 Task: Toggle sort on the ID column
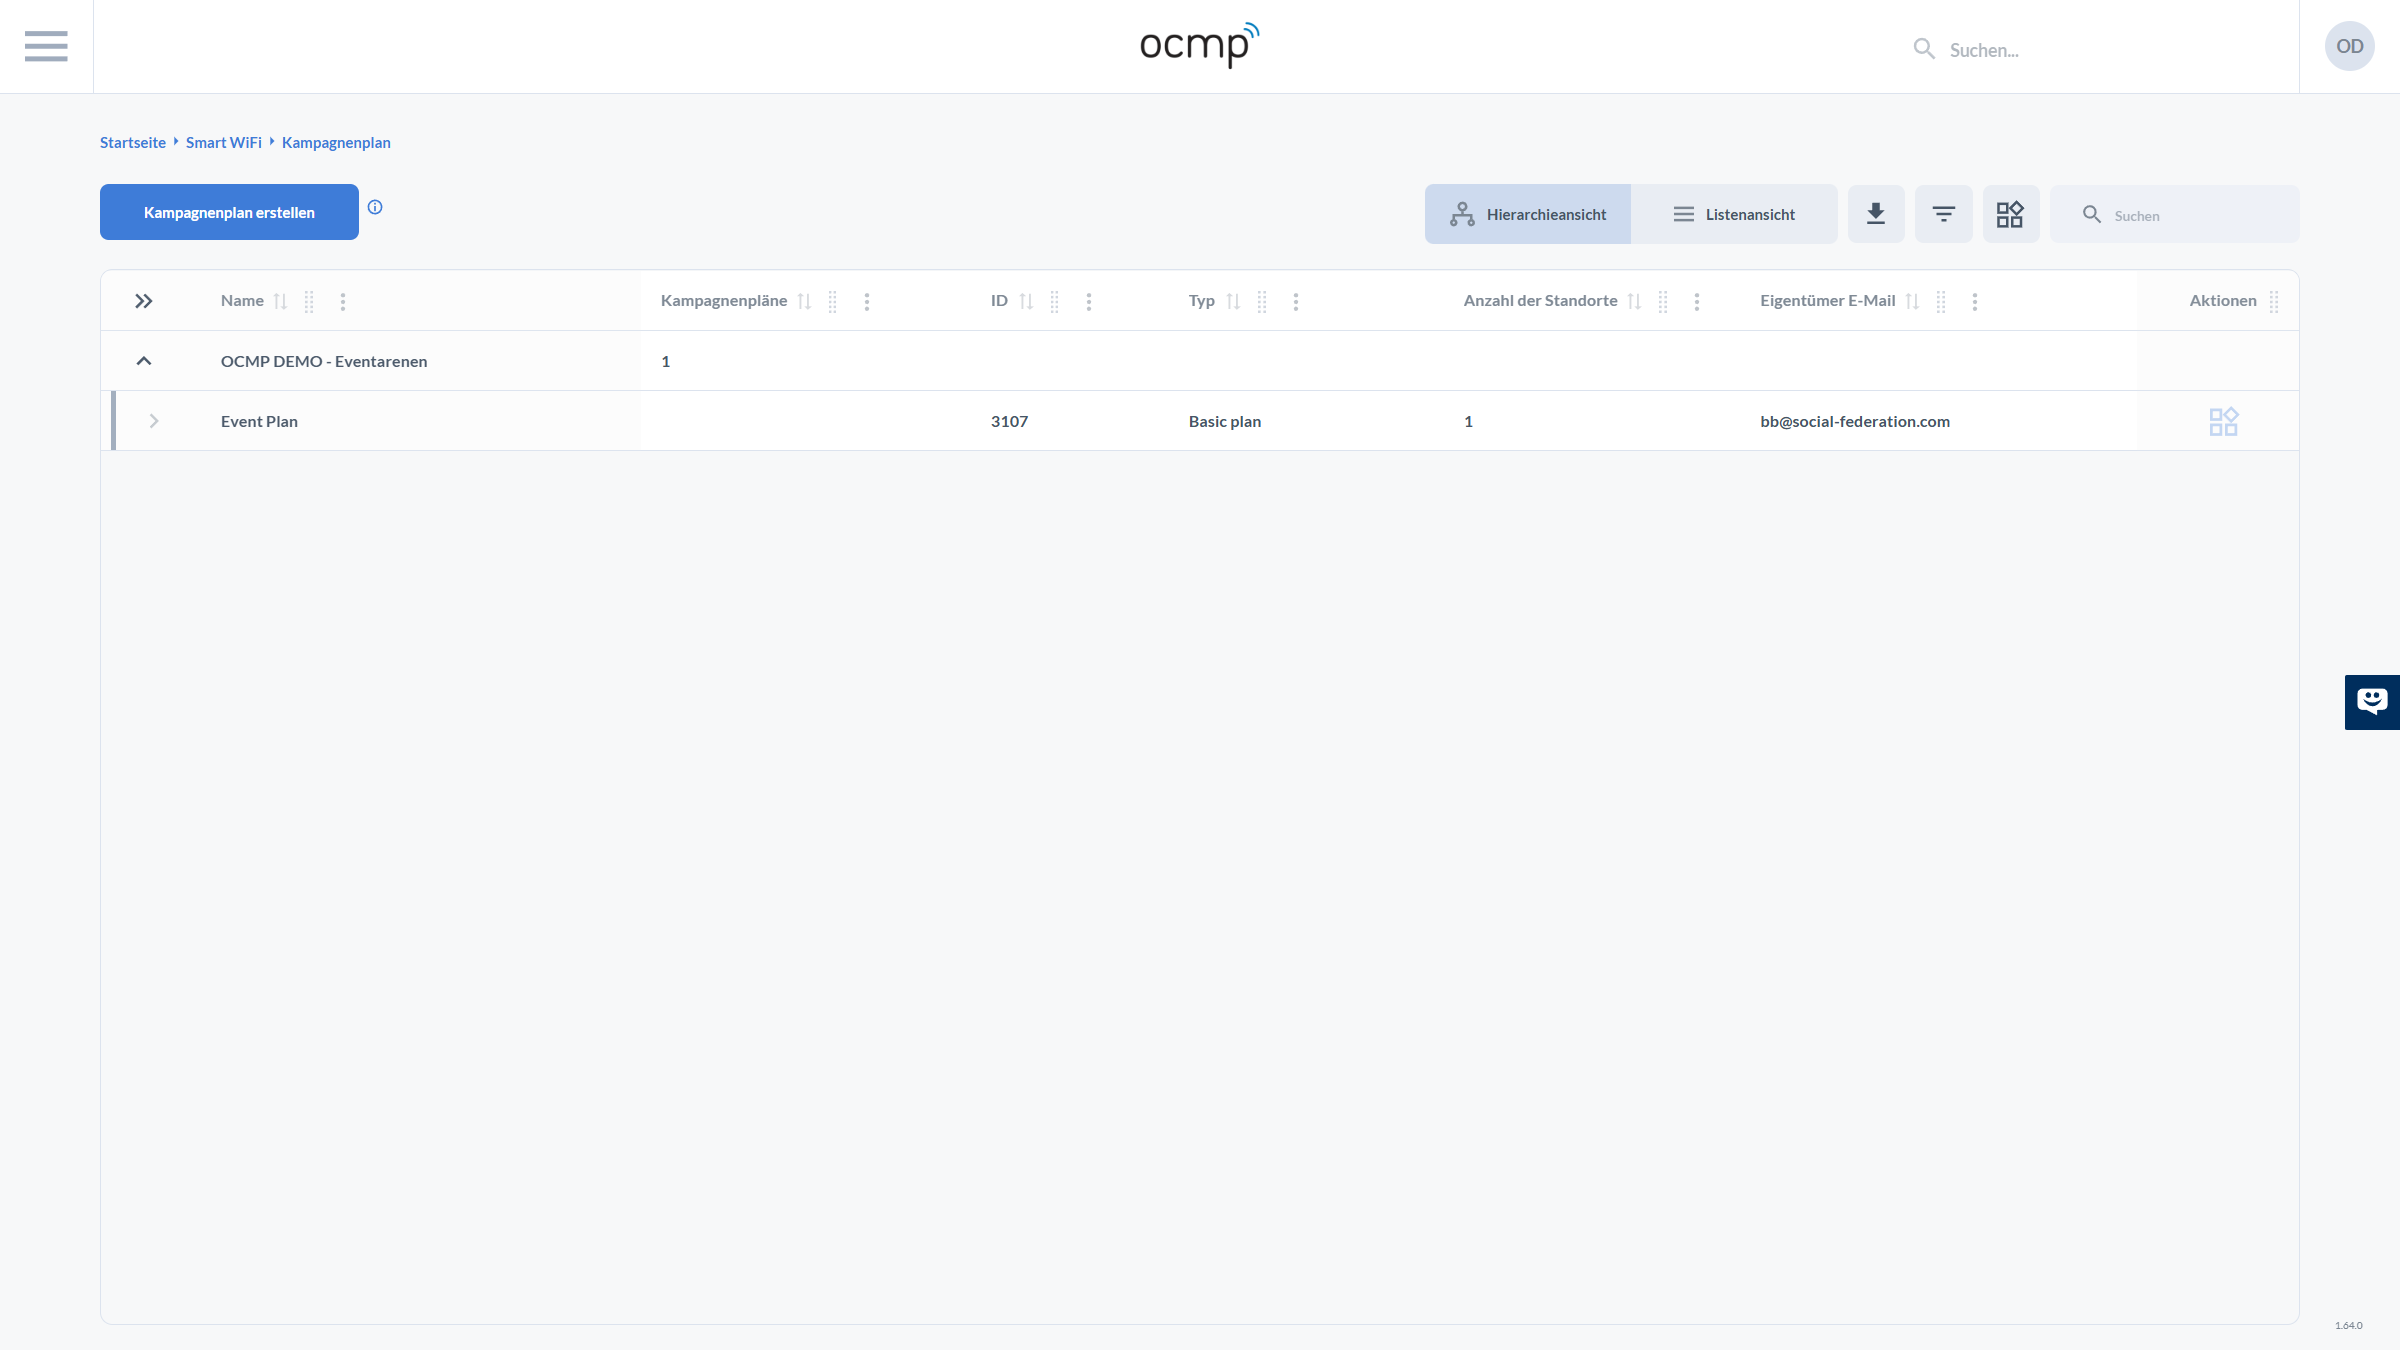pyautogui.click(x=1026, y=301)
